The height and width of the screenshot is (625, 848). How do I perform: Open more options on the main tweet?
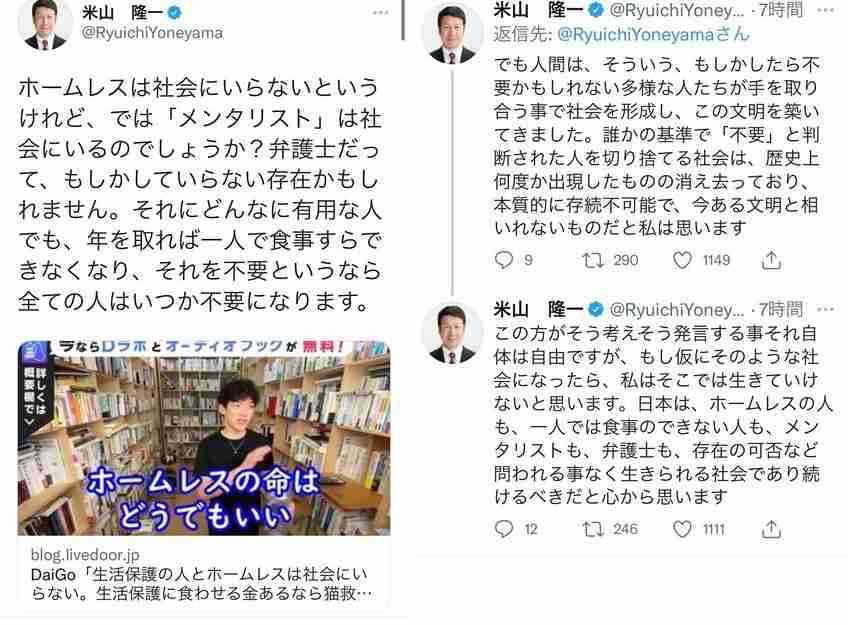point(381,12)
